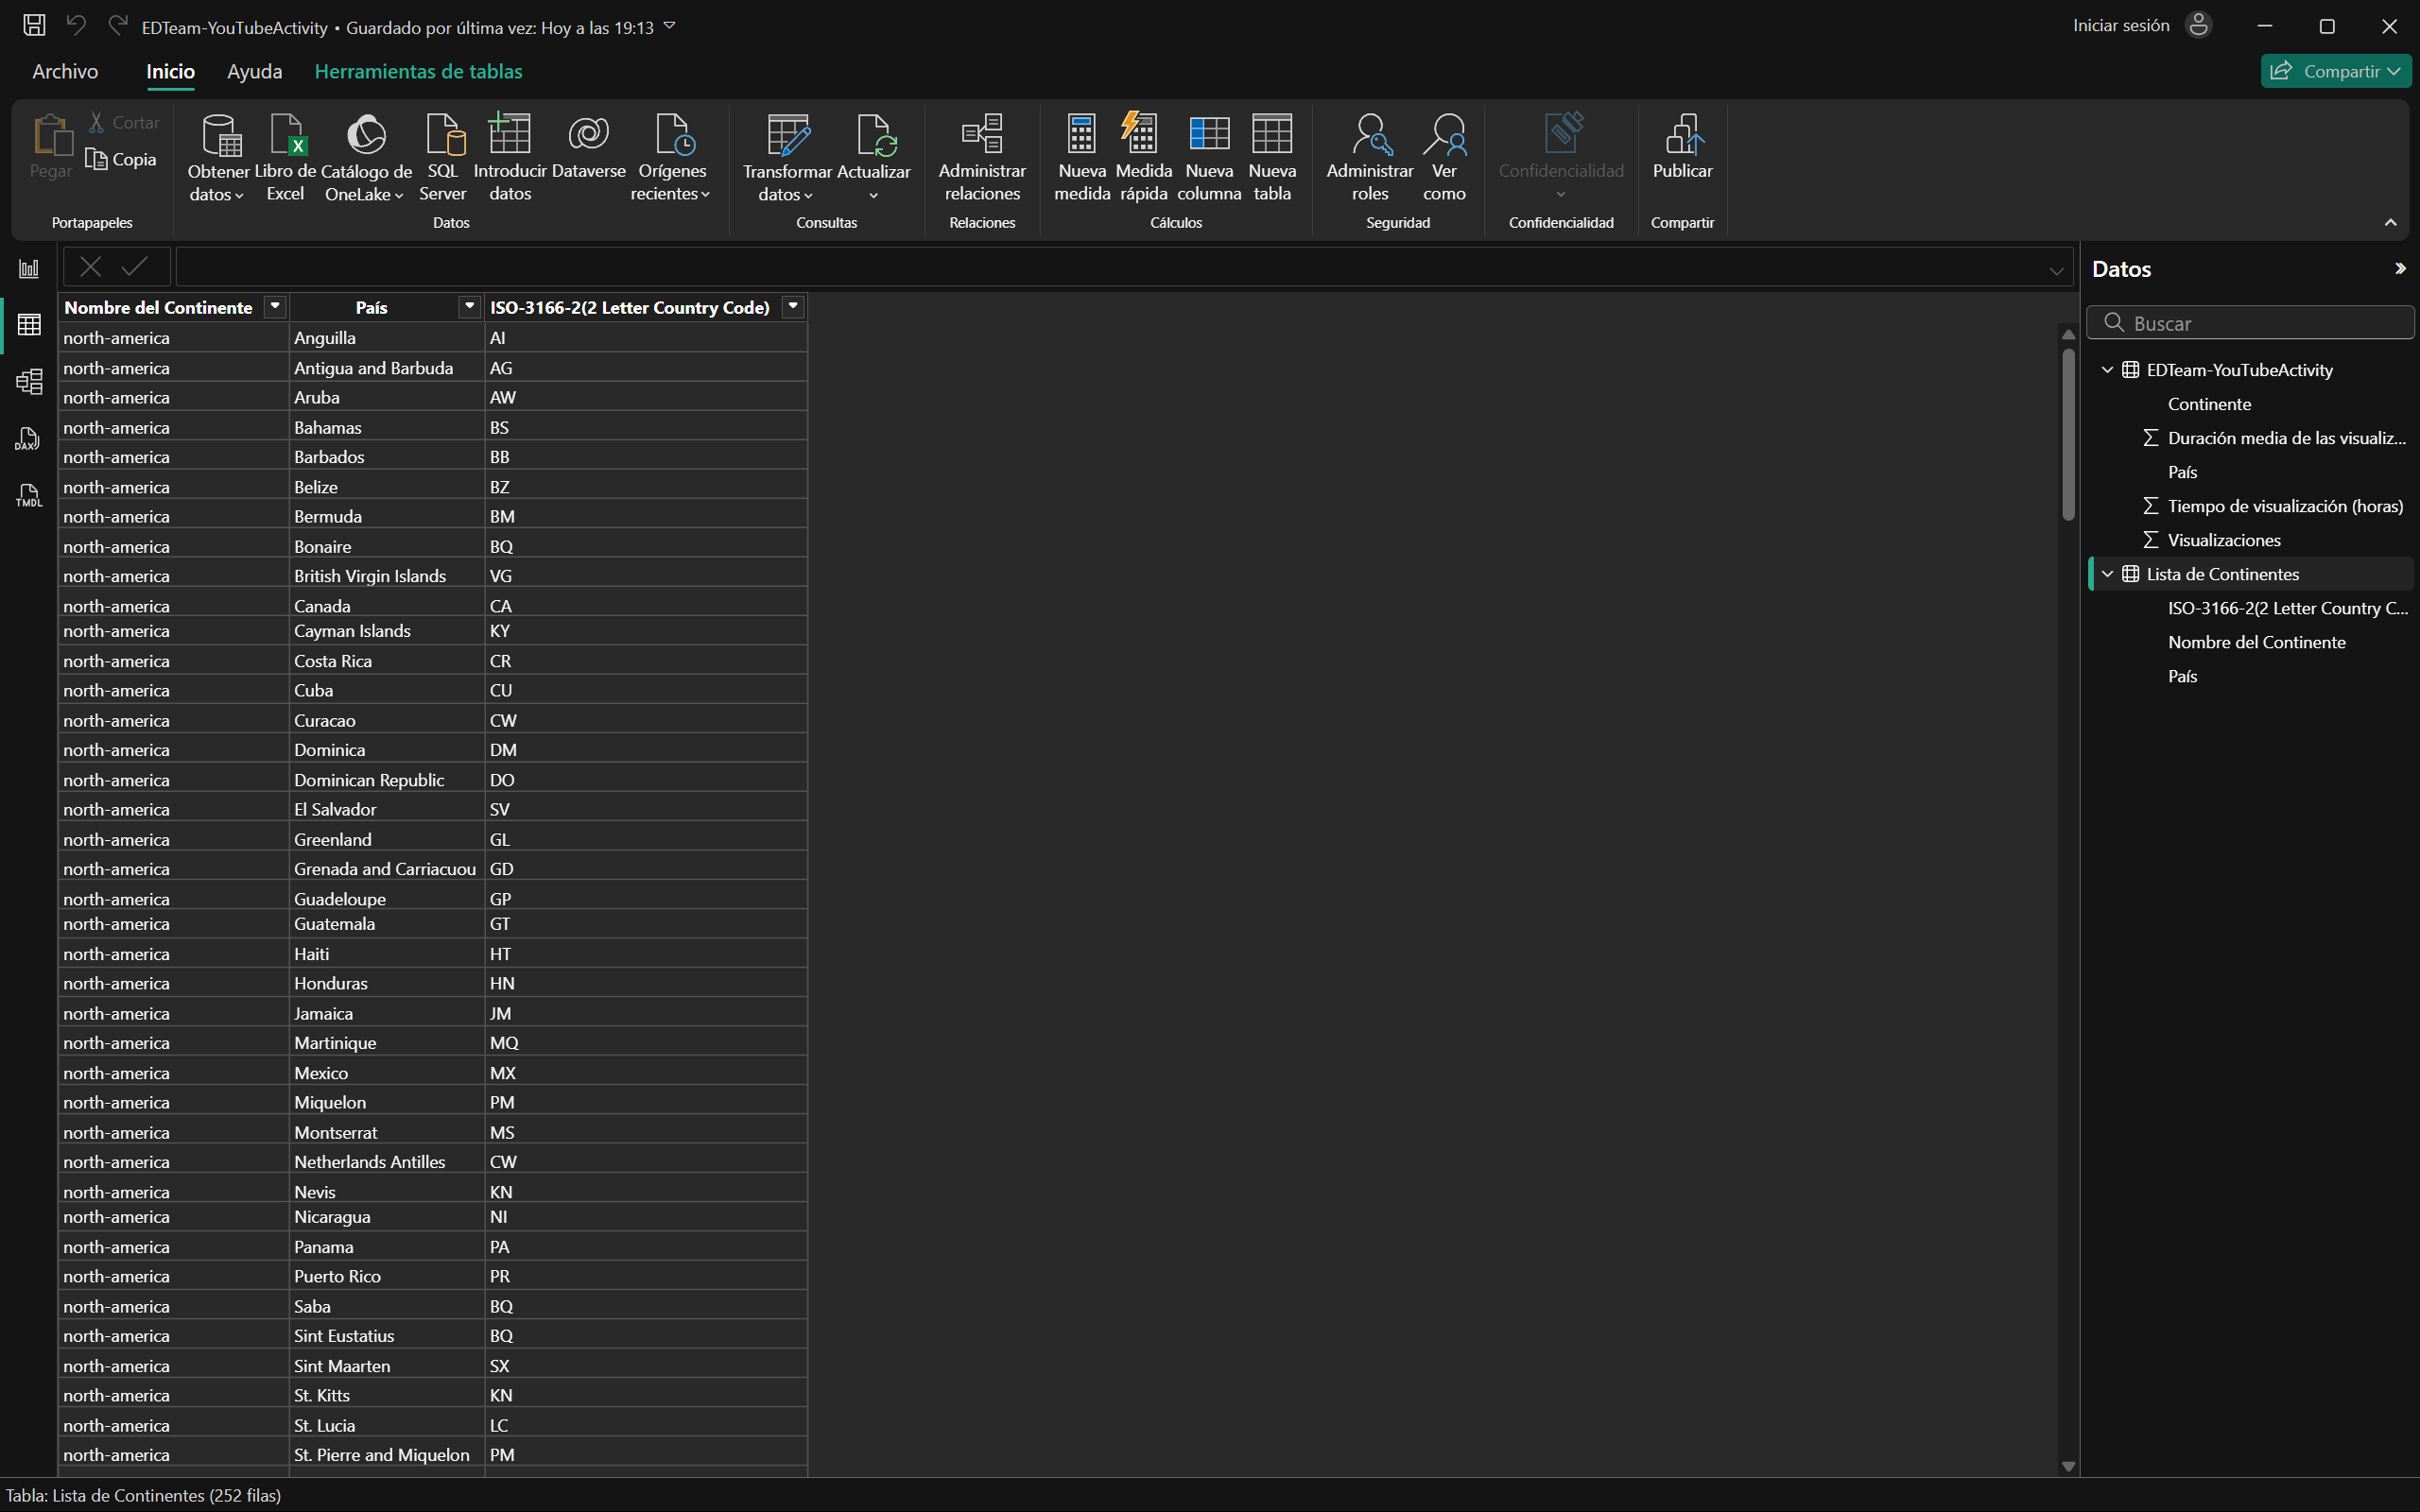The height and width of the screenshot is (1512, 2420).
Task: Switch to Herramientas de tablas tab
Action: click(418, 71)
